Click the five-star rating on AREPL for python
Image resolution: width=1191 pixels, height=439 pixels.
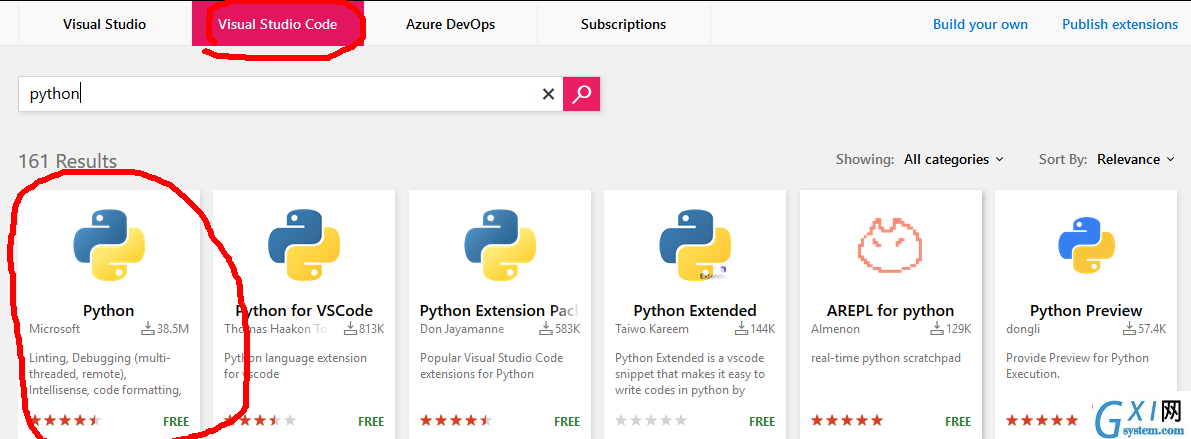pos(847,420)
